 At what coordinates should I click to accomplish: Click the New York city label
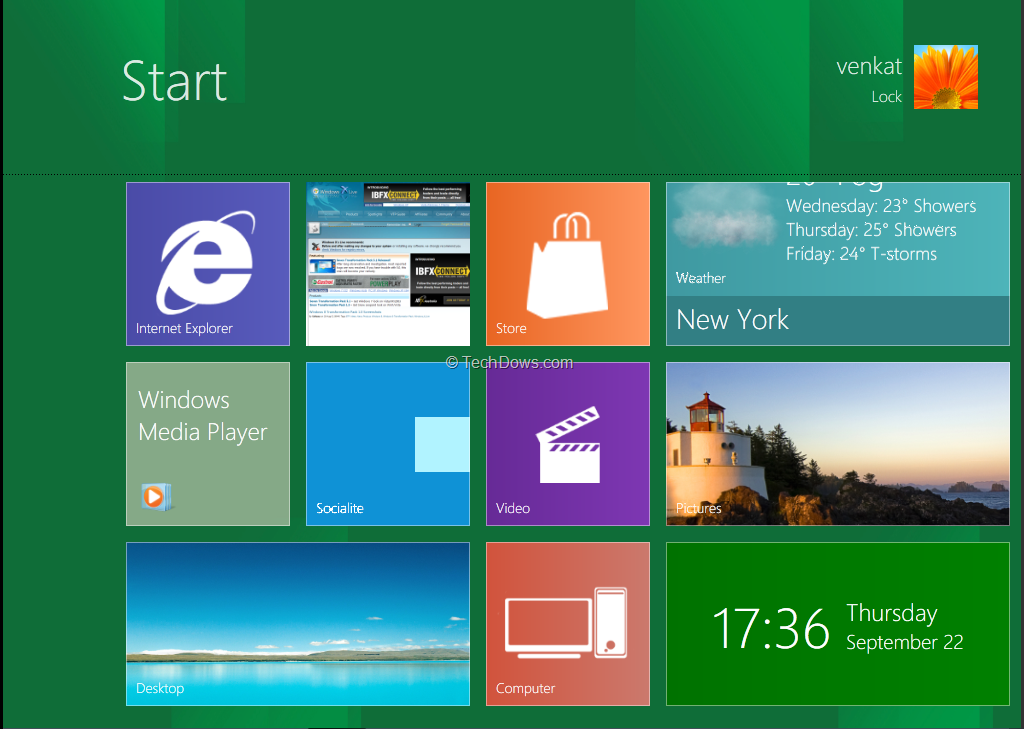(732, 320)
